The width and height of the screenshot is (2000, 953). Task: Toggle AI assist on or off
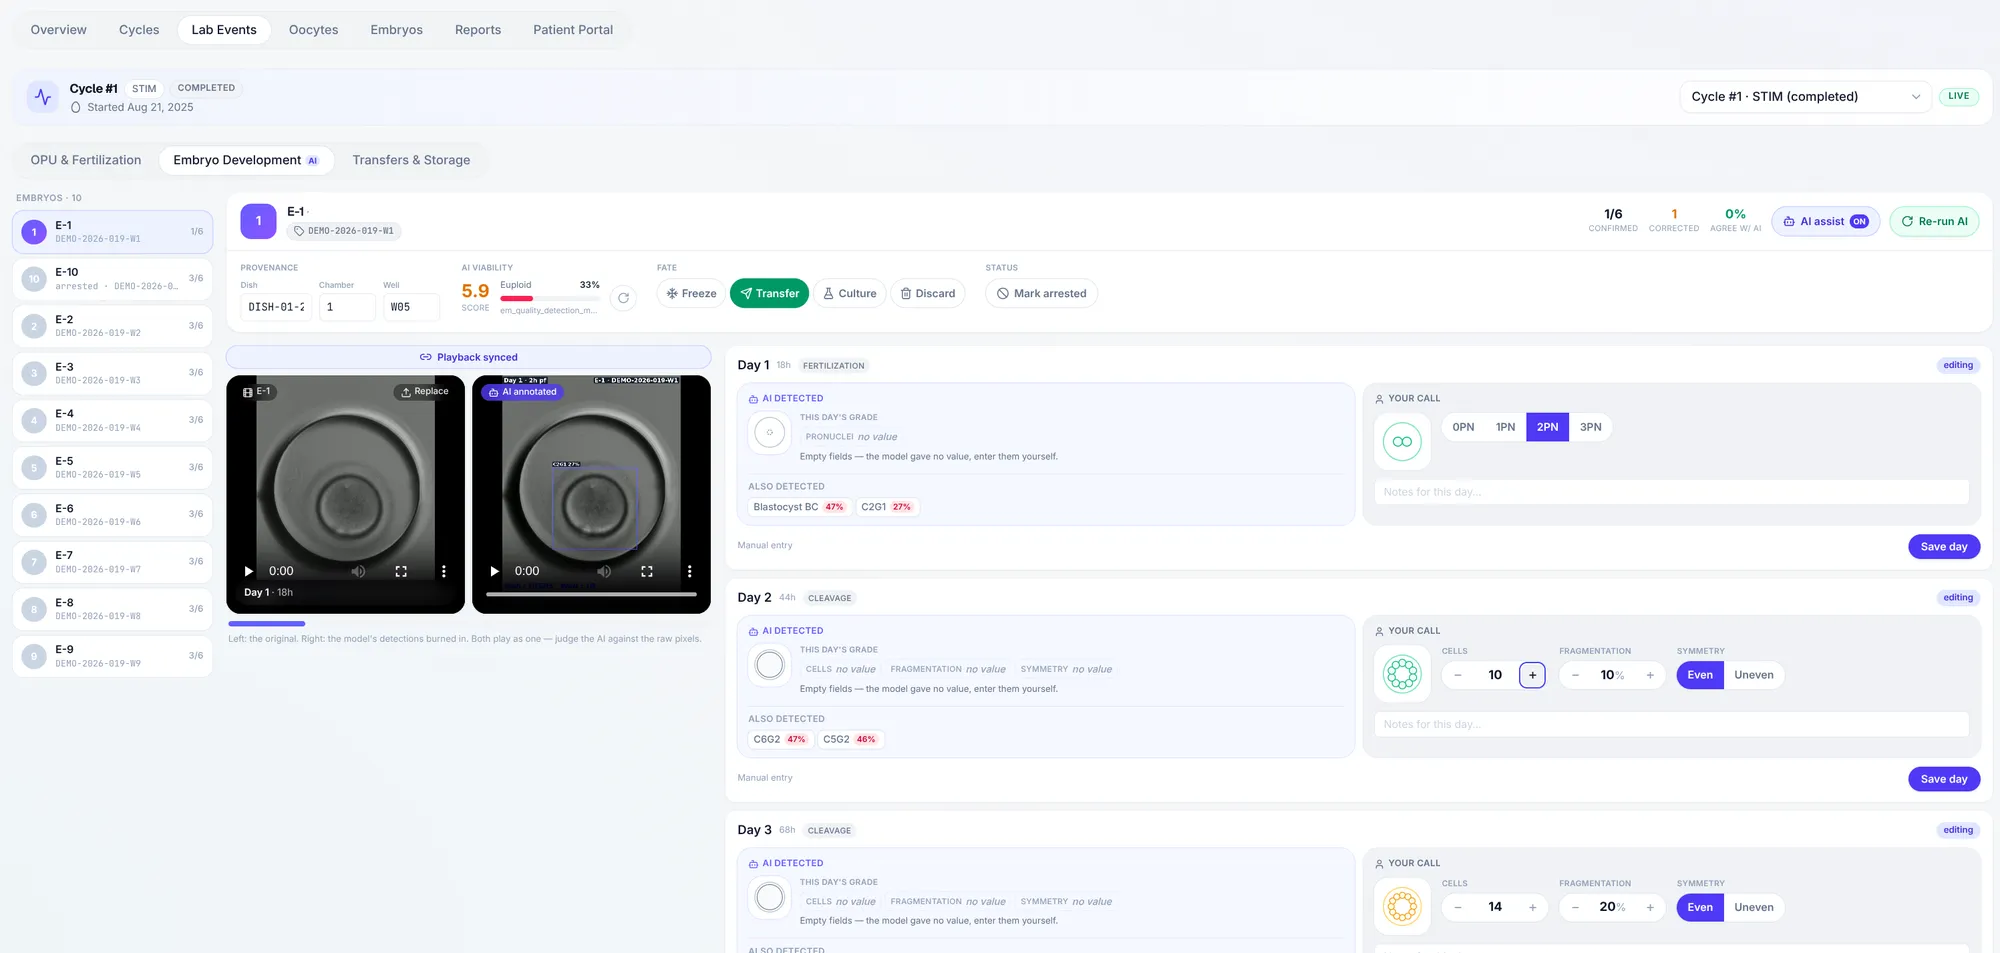(1825, 221)
